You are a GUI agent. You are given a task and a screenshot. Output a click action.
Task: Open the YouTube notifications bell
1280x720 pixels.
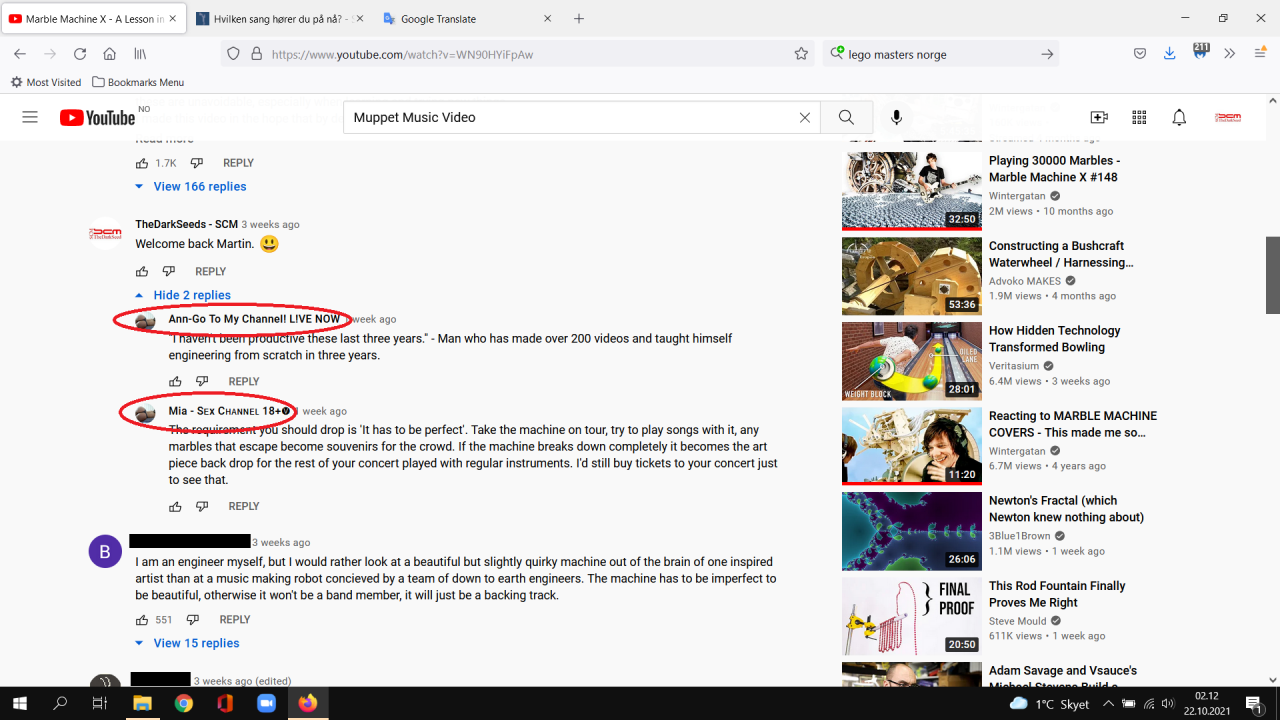point(1179,117)
